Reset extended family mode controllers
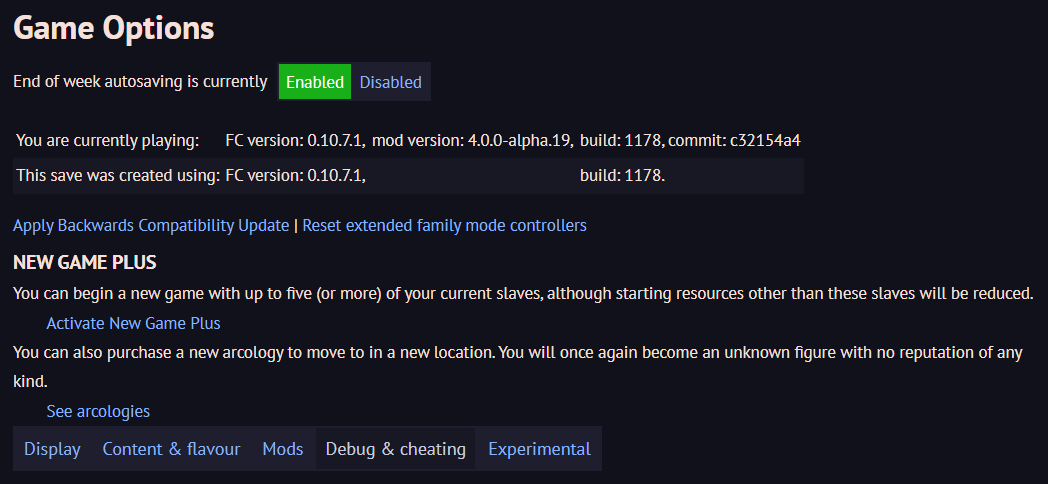The image size is (1048, 484). tap(444, 225)
